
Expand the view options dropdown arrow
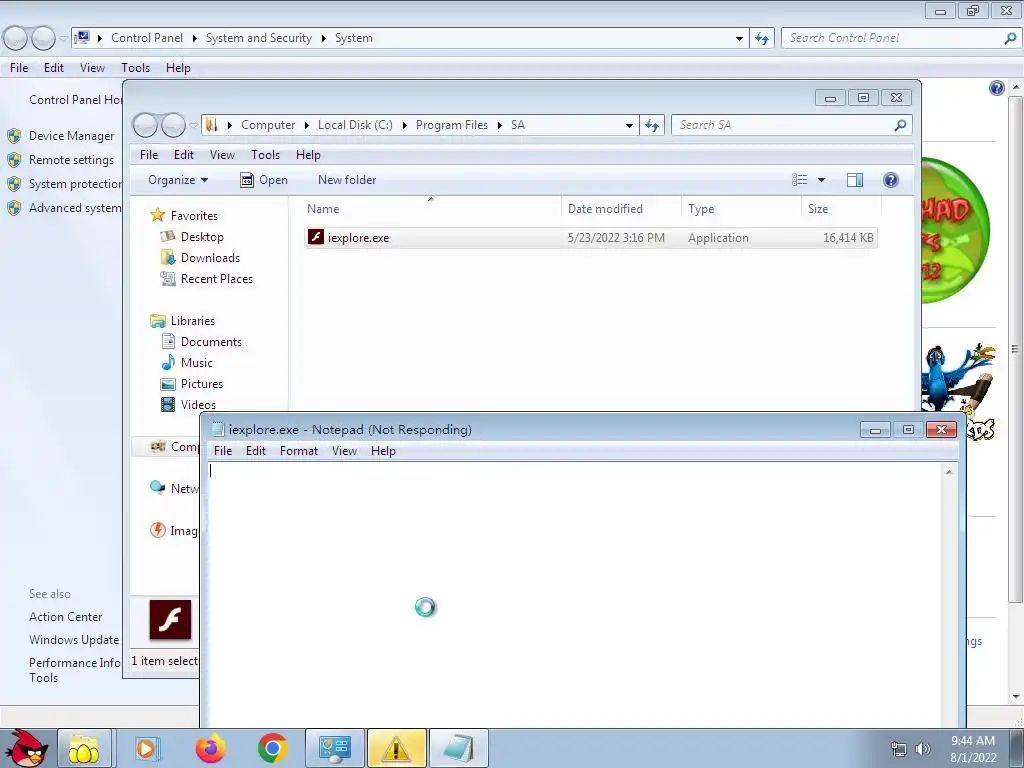click(x=822, y=180)
